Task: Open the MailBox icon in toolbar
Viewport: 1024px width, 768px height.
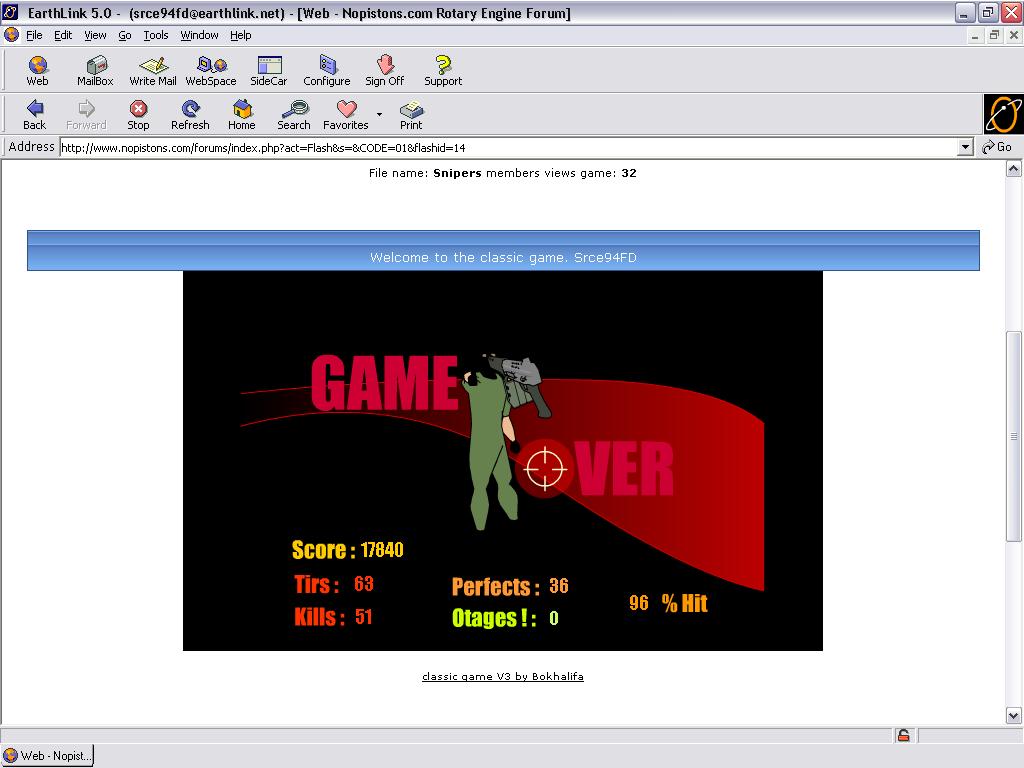Action: (x=95, y=70)
